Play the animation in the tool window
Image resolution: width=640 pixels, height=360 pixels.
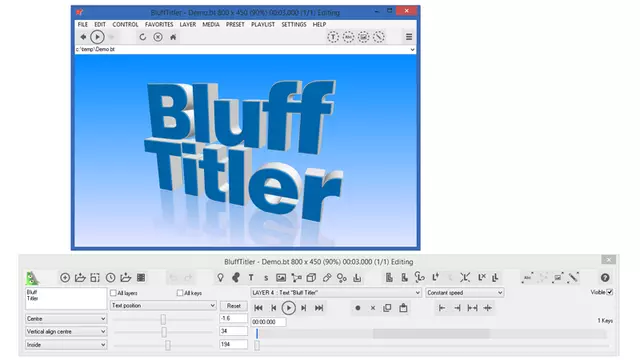click(289, 308)
